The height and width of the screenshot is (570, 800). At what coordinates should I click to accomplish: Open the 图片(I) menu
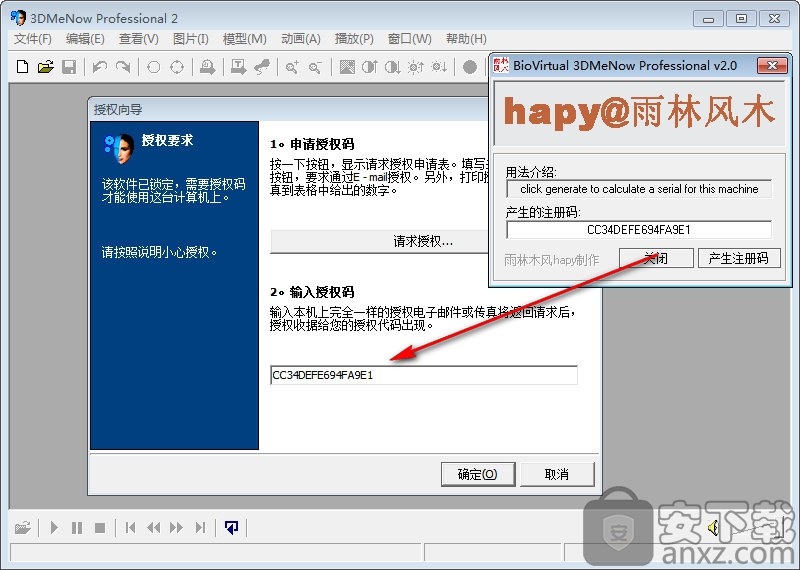click(x=190, y=39)
